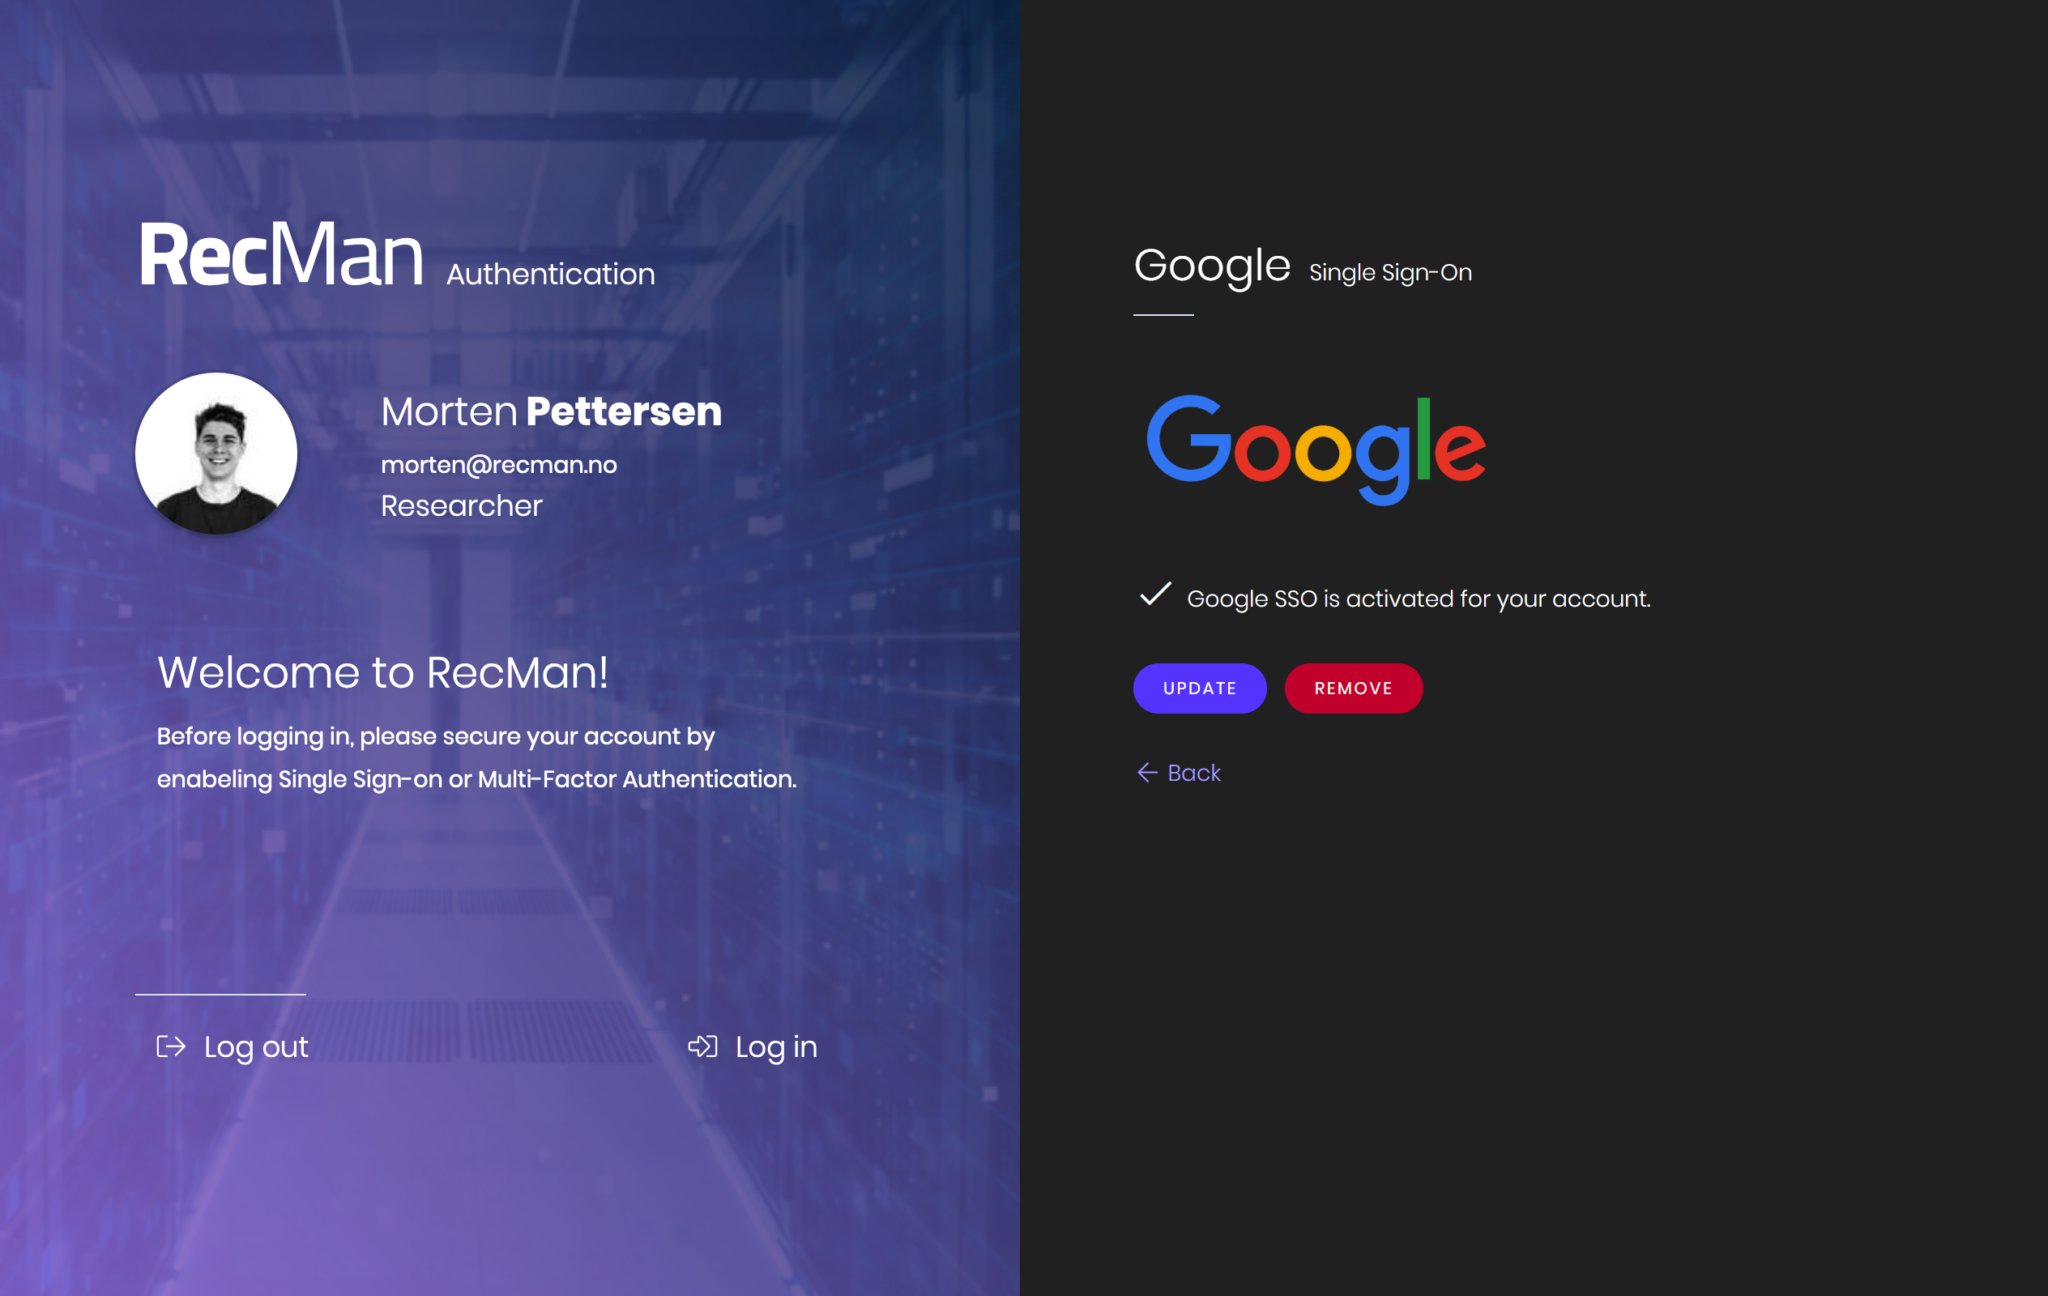Click the Morten Pettersen name heading
Image resolution: width=2048 pixels, height=1296 pixels.
click(x=551, y=411)
